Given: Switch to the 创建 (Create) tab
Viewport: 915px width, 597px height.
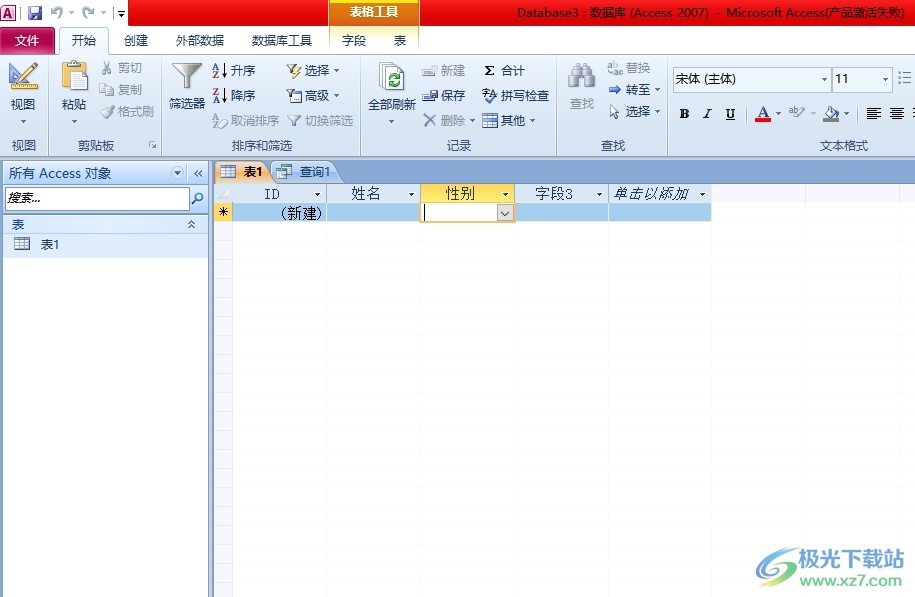Looking at the screenshot, I should tap(135, 41).
